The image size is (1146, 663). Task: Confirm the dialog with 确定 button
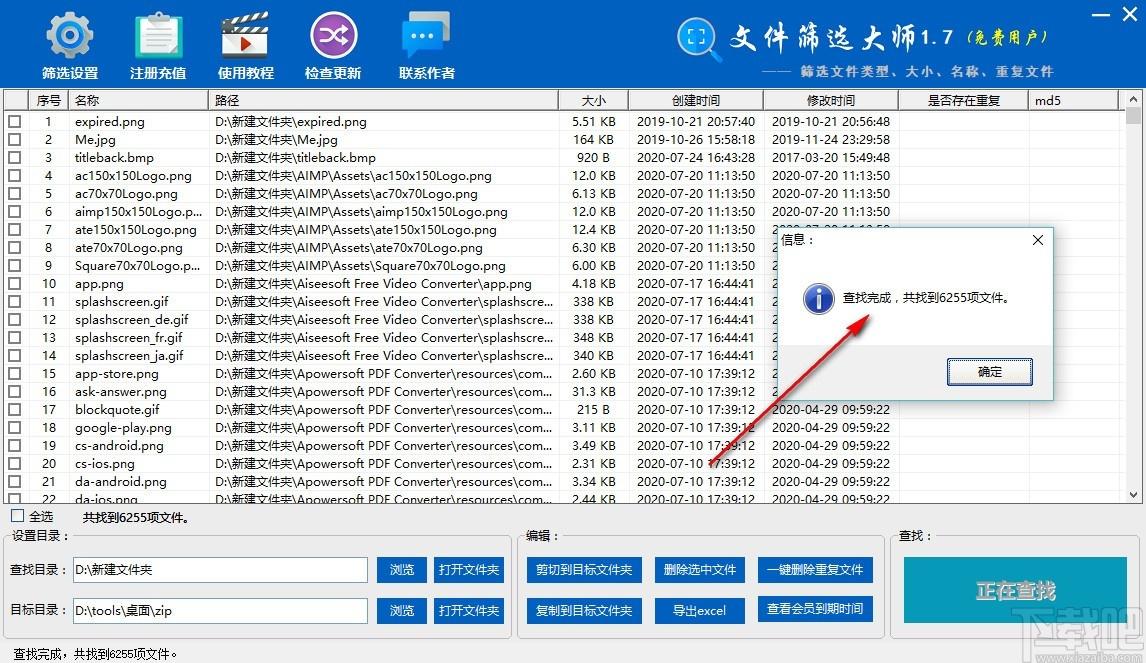tap(990, 372)
